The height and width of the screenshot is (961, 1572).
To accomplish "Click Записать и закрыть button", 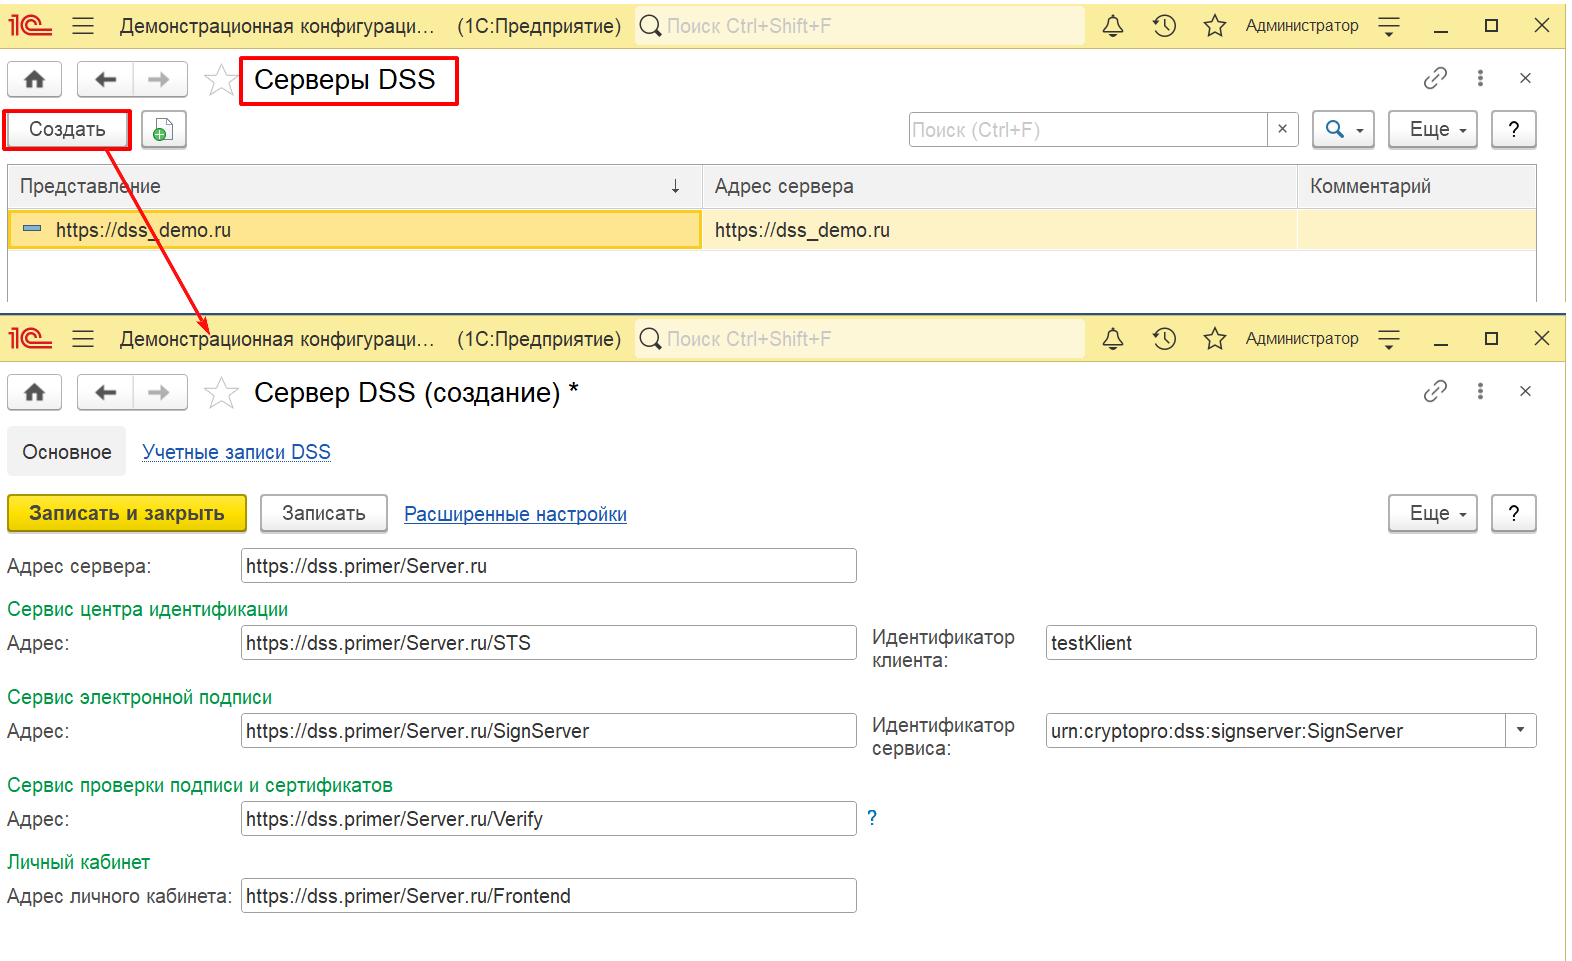I will pos(127,513).
